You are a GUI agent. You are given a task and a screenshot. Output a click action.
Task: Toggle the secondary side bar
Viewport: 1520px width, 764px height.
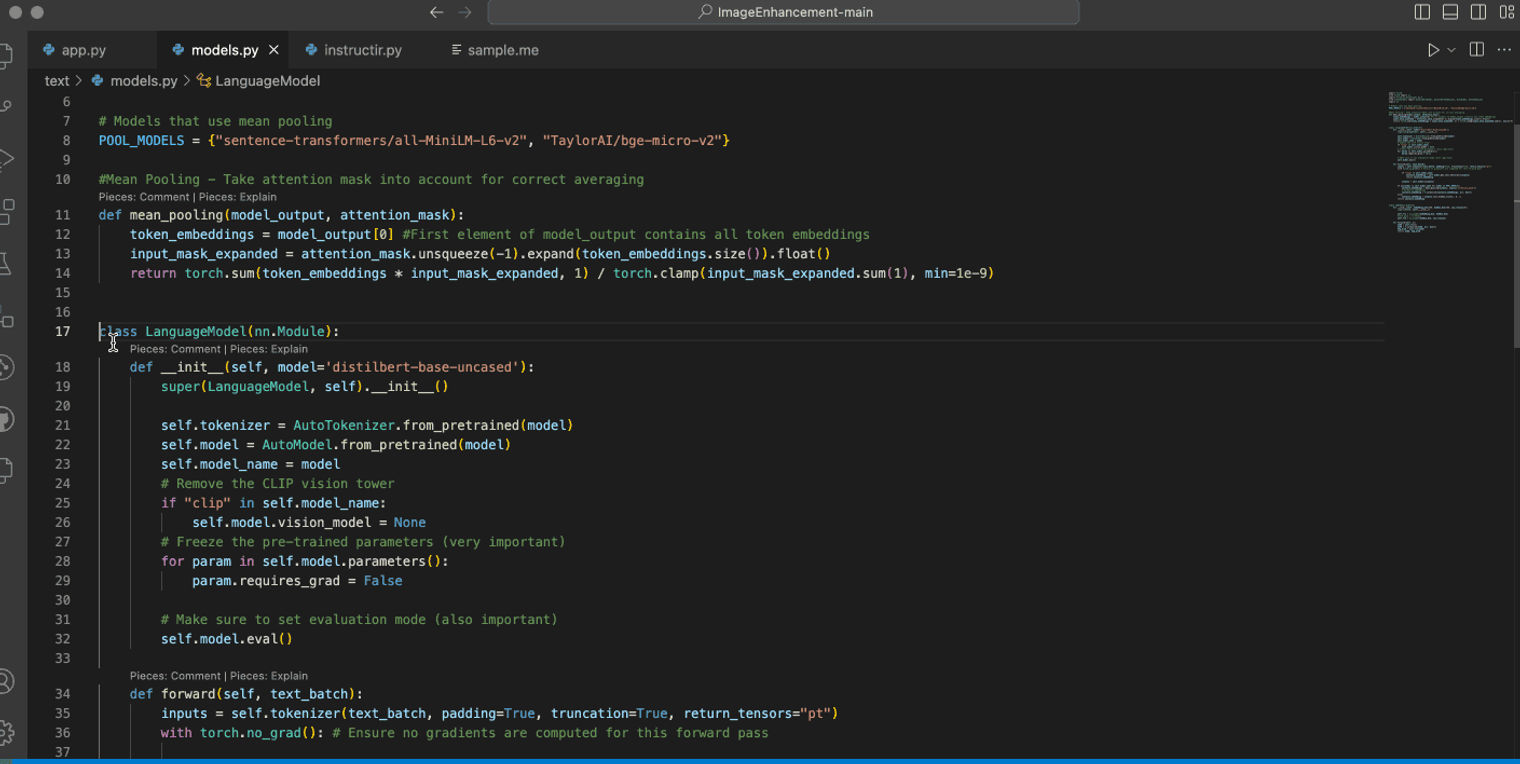[1478, 12]
